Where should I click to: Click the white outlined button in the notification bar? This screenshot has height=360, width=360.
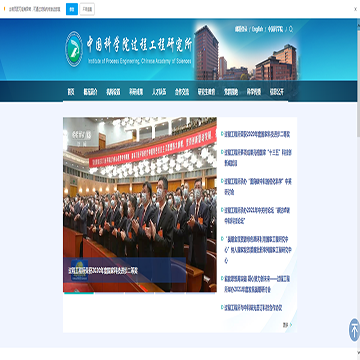(87, 9)
